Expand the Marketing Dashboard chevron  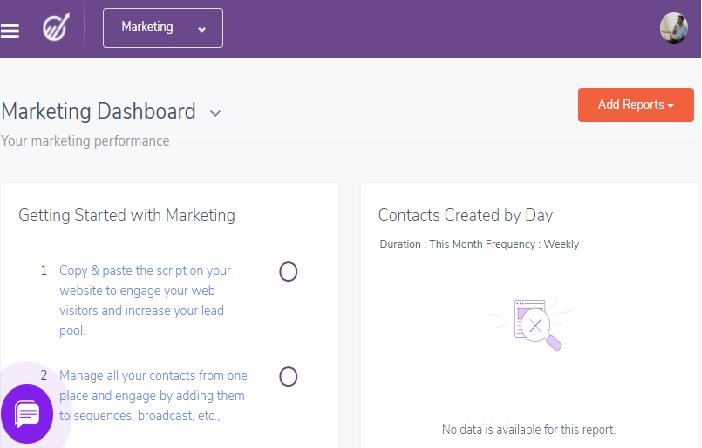(215, 112)
